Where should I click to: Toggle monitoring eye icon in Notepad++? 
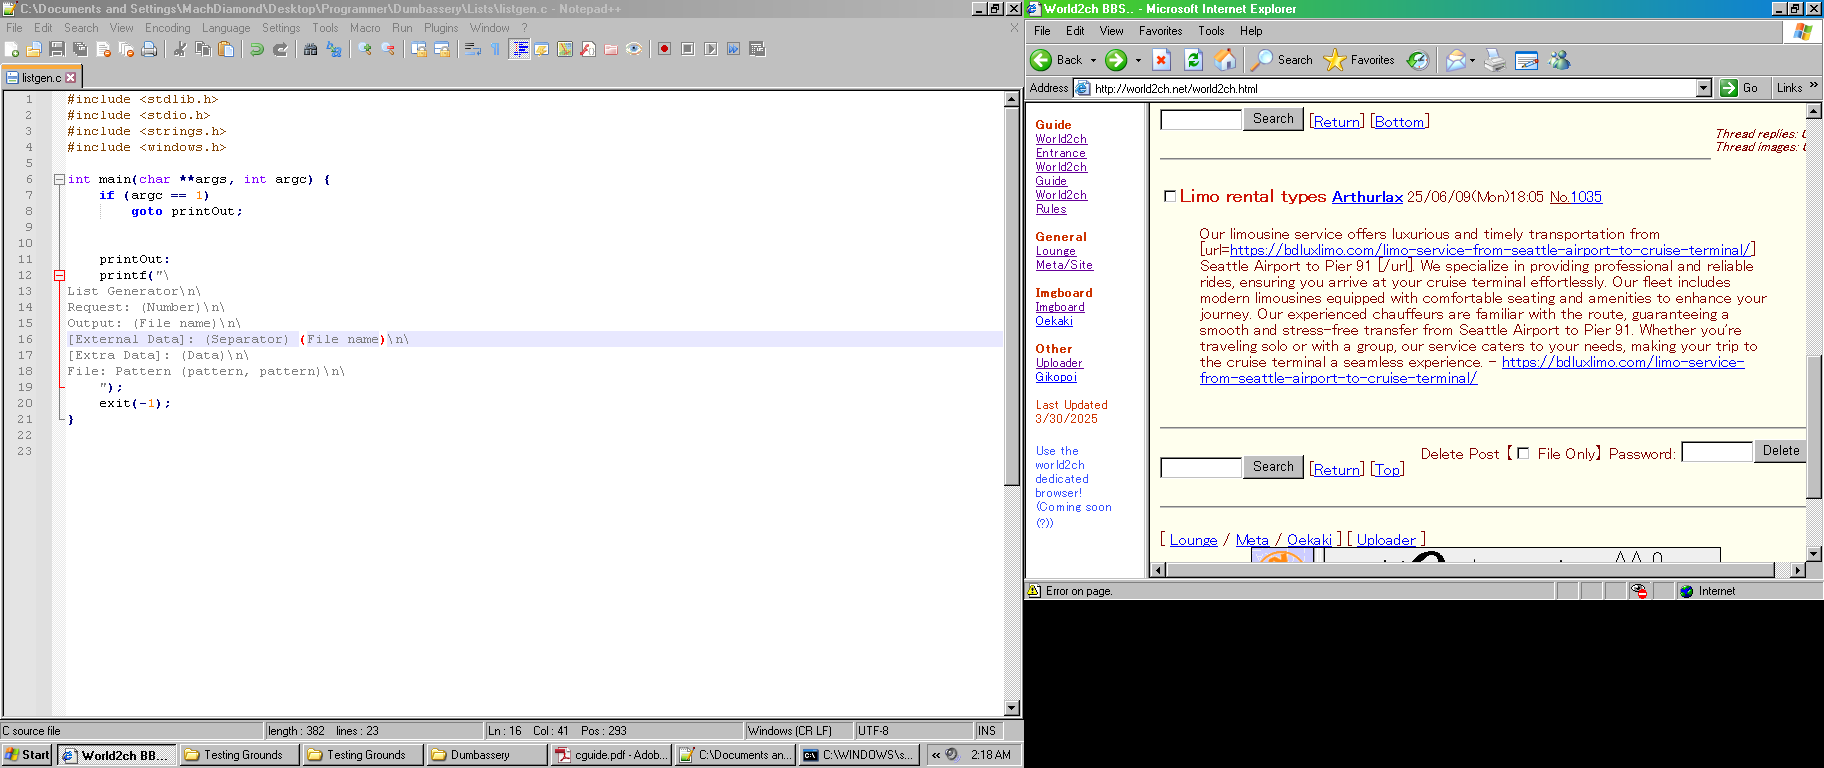(x=634, y=49)
